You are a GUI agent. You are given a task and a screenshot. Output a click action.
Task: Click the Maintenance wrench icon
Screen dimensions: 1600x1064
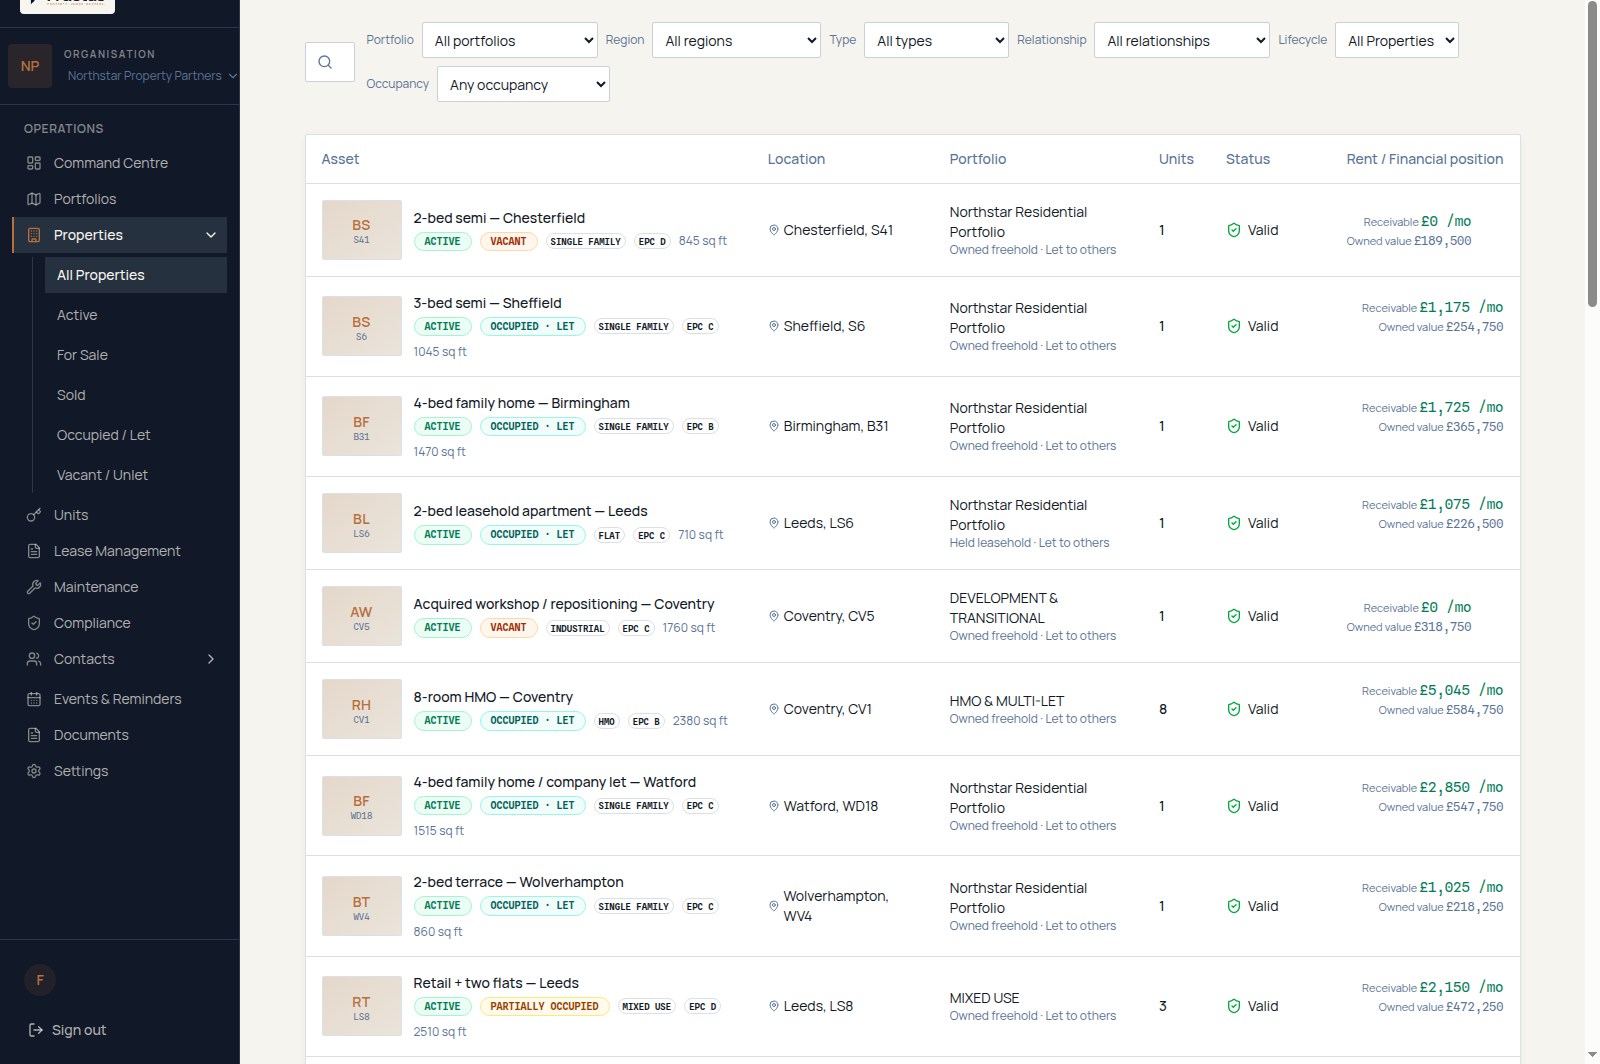pyautogui.click(x=34, y=587)
